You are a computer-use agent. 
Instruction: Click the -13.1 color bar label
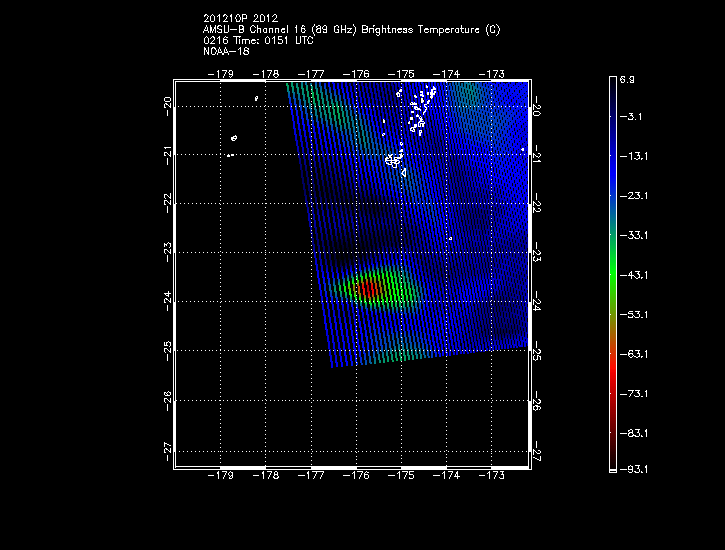(x=632, y=157)
